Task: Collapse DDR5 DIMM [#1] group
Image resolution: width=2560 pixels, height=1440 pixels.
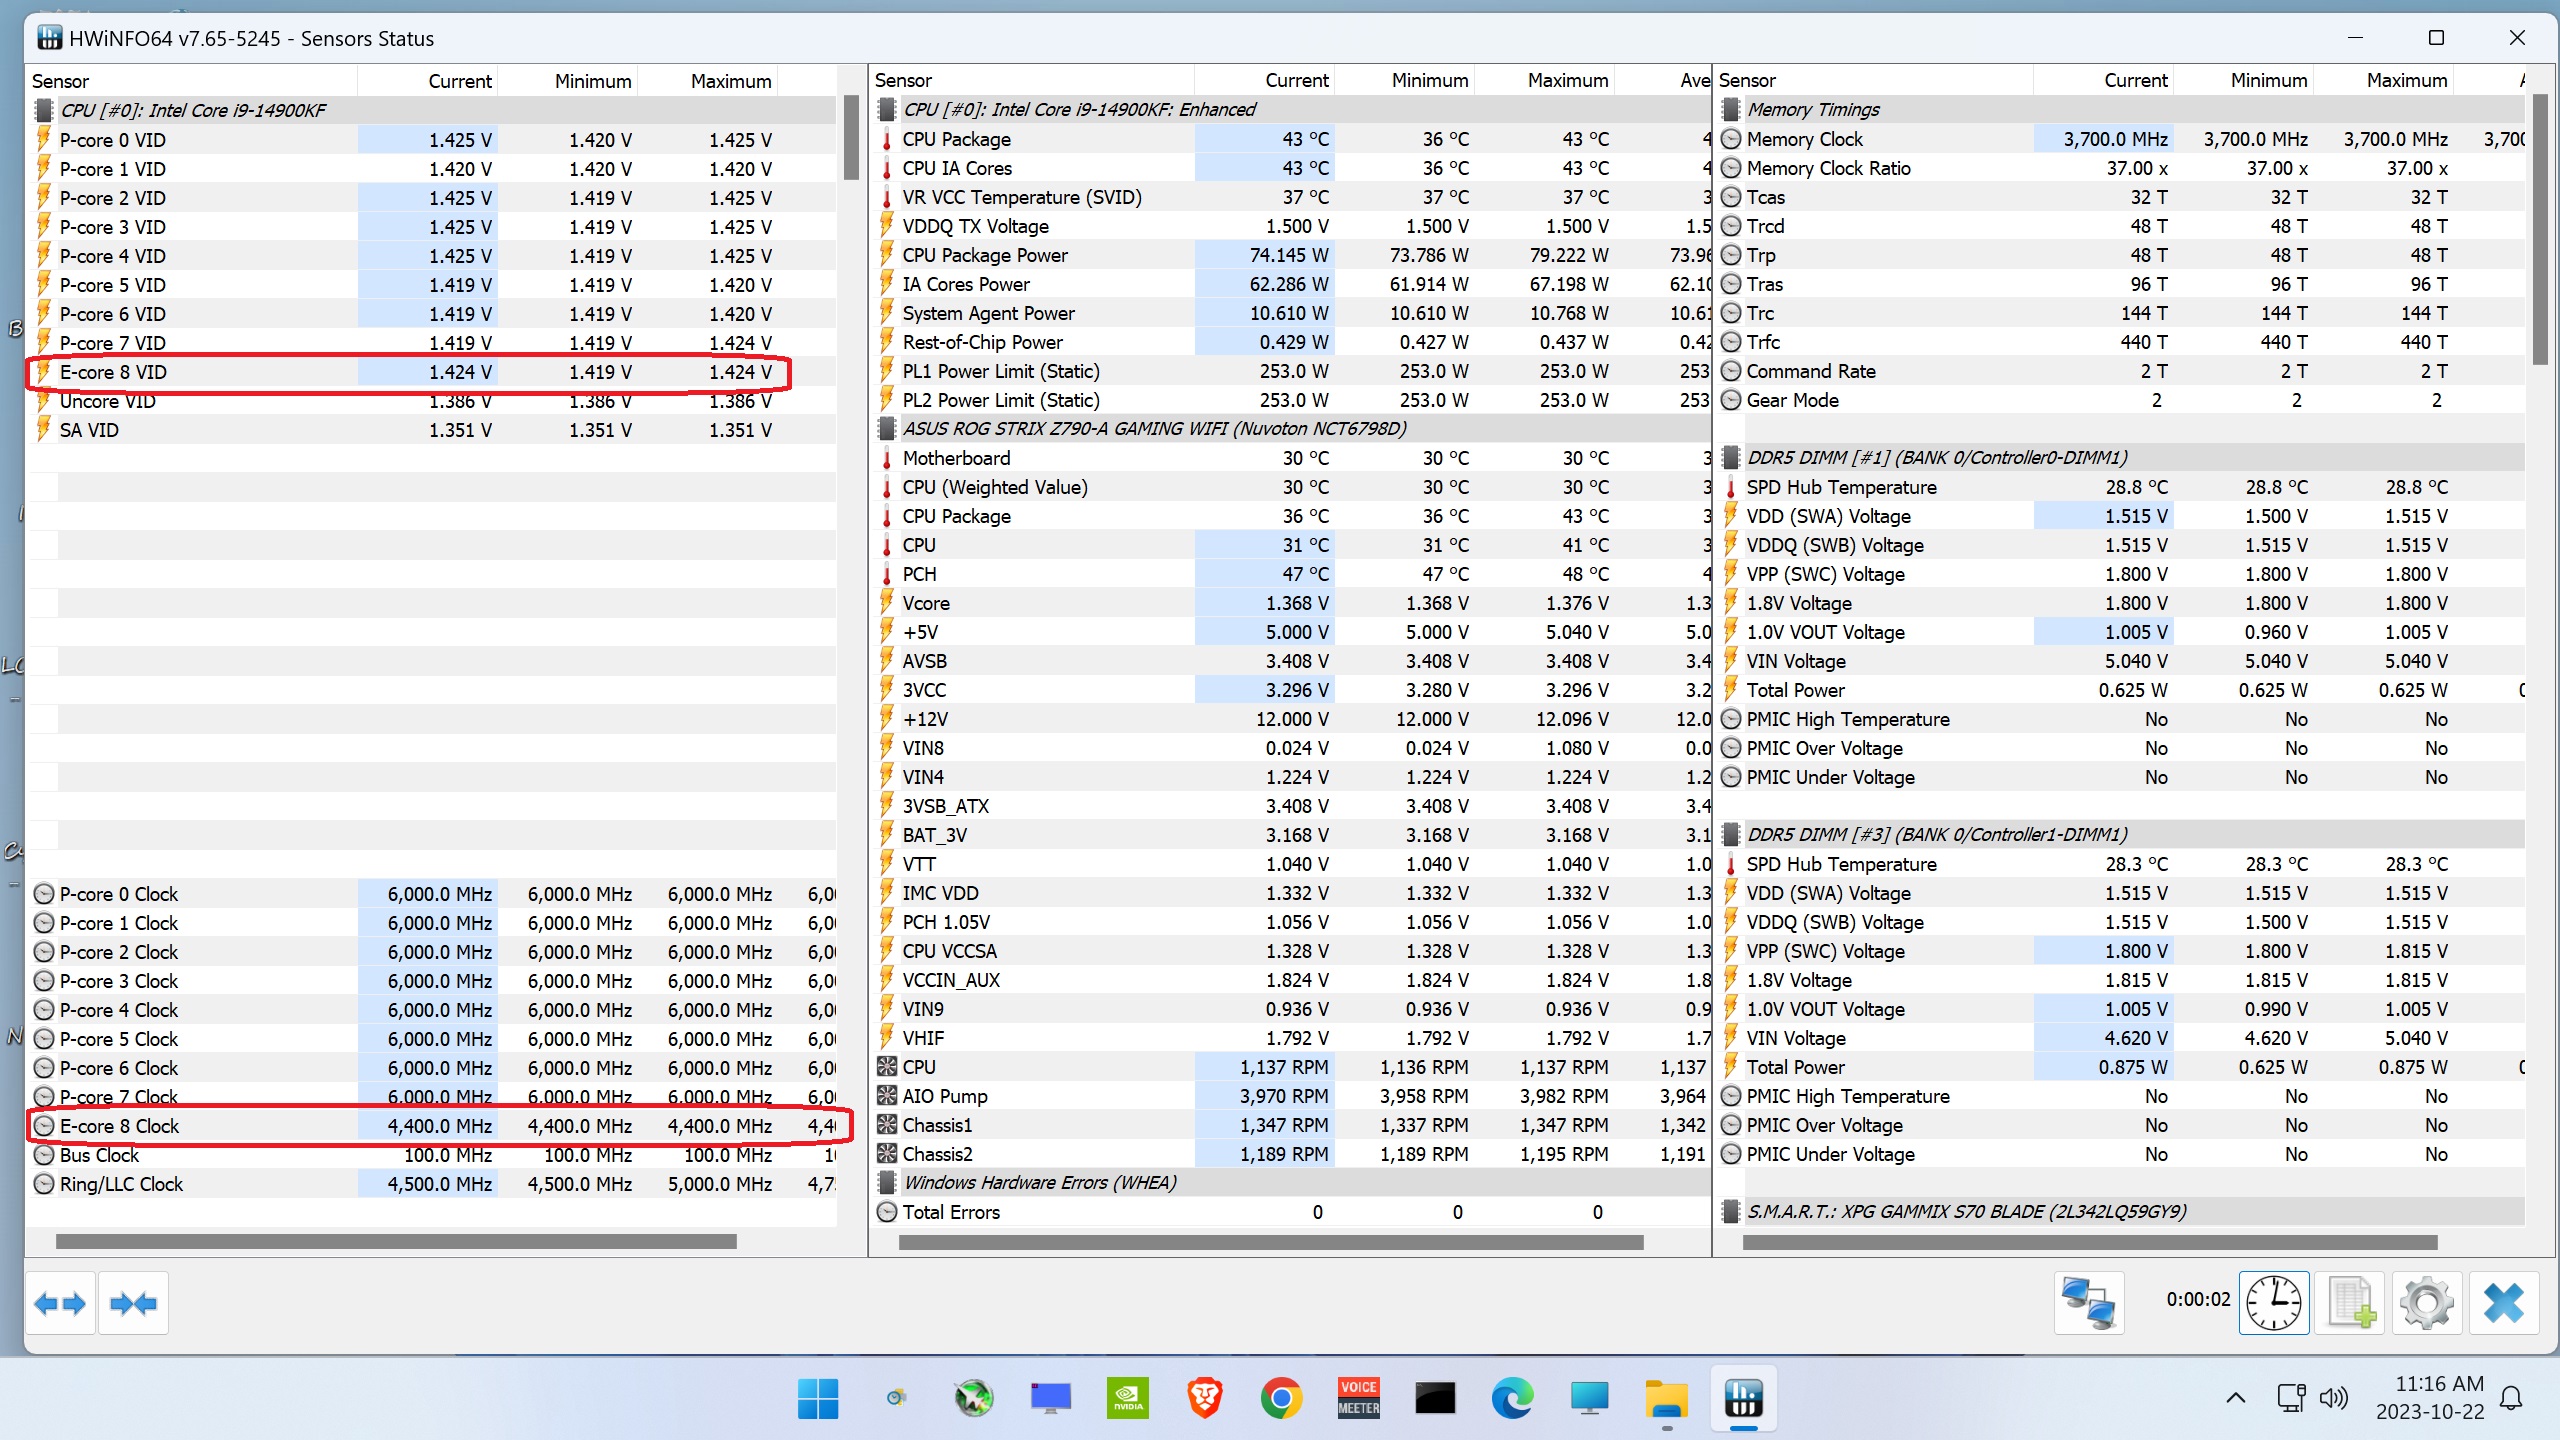Action: 1731,457
